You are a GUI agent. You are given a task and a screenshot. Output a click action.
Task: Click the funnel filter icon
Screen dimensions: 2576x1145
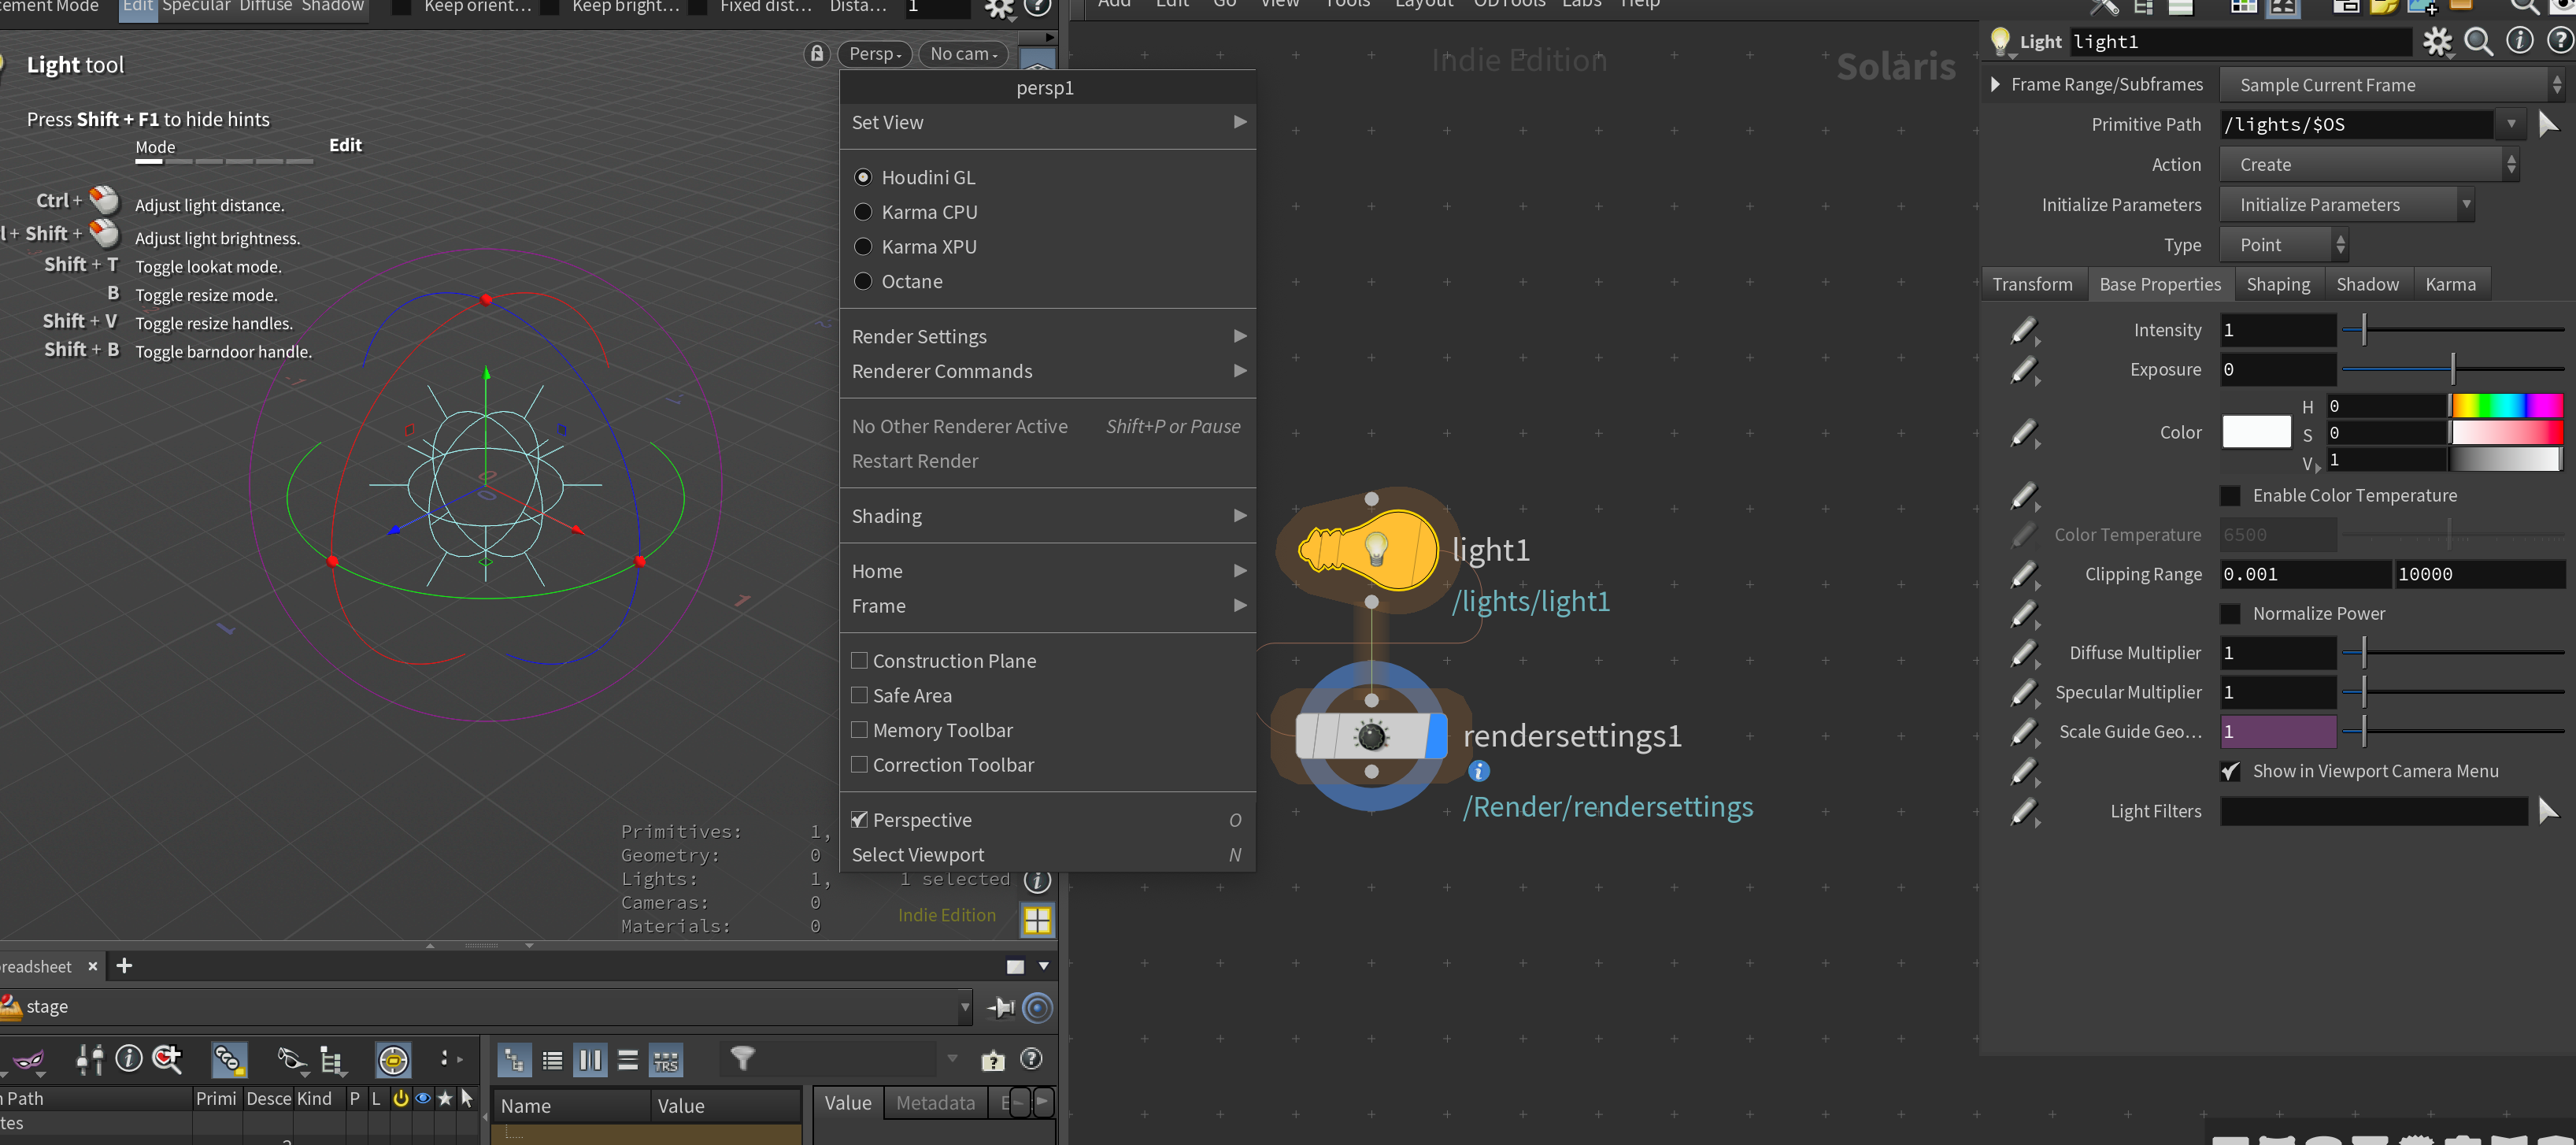(x=742, y=1058)
